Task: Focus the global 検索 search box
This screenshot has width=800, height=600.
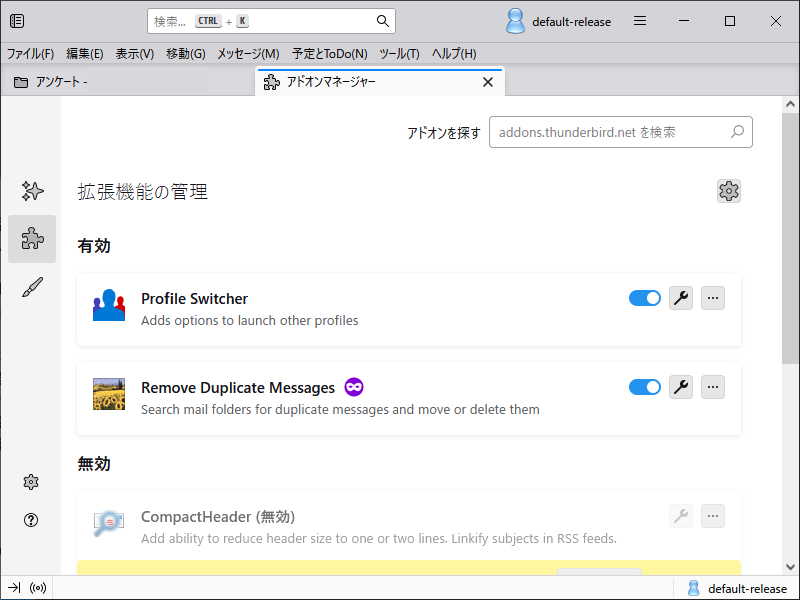Action: tap(271, 21)
